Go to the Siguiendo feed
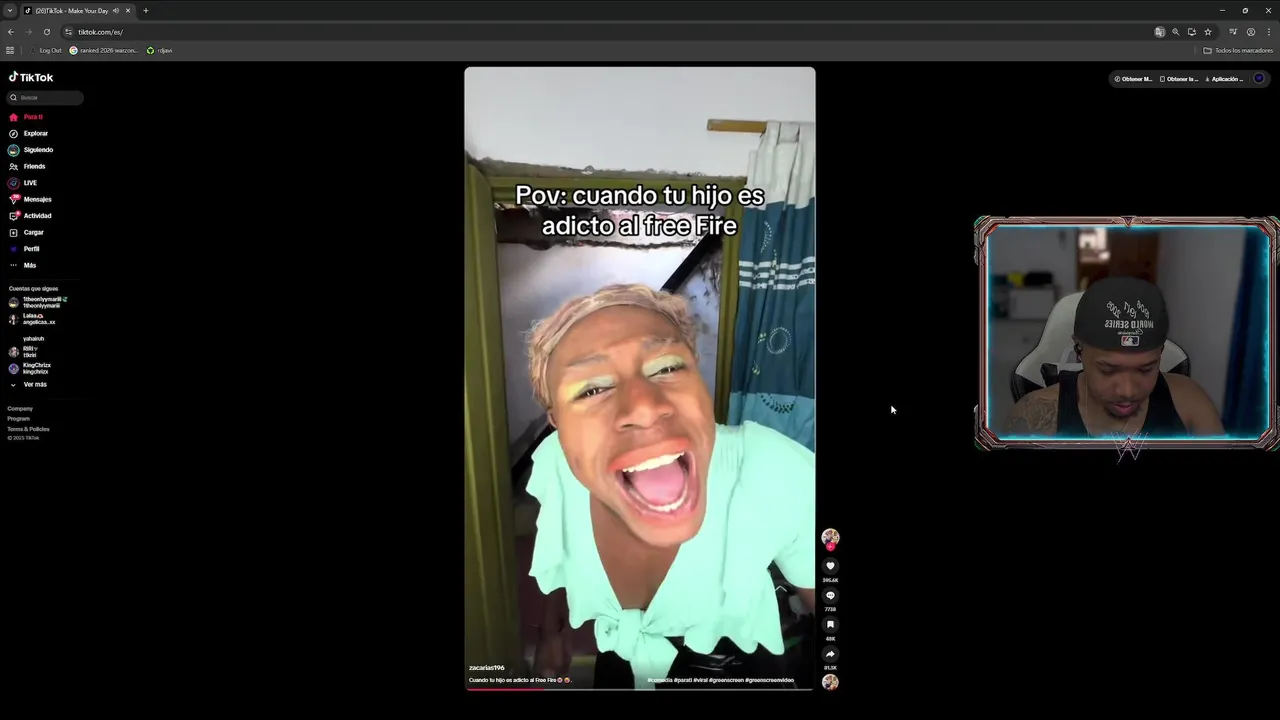 point(31,150)
